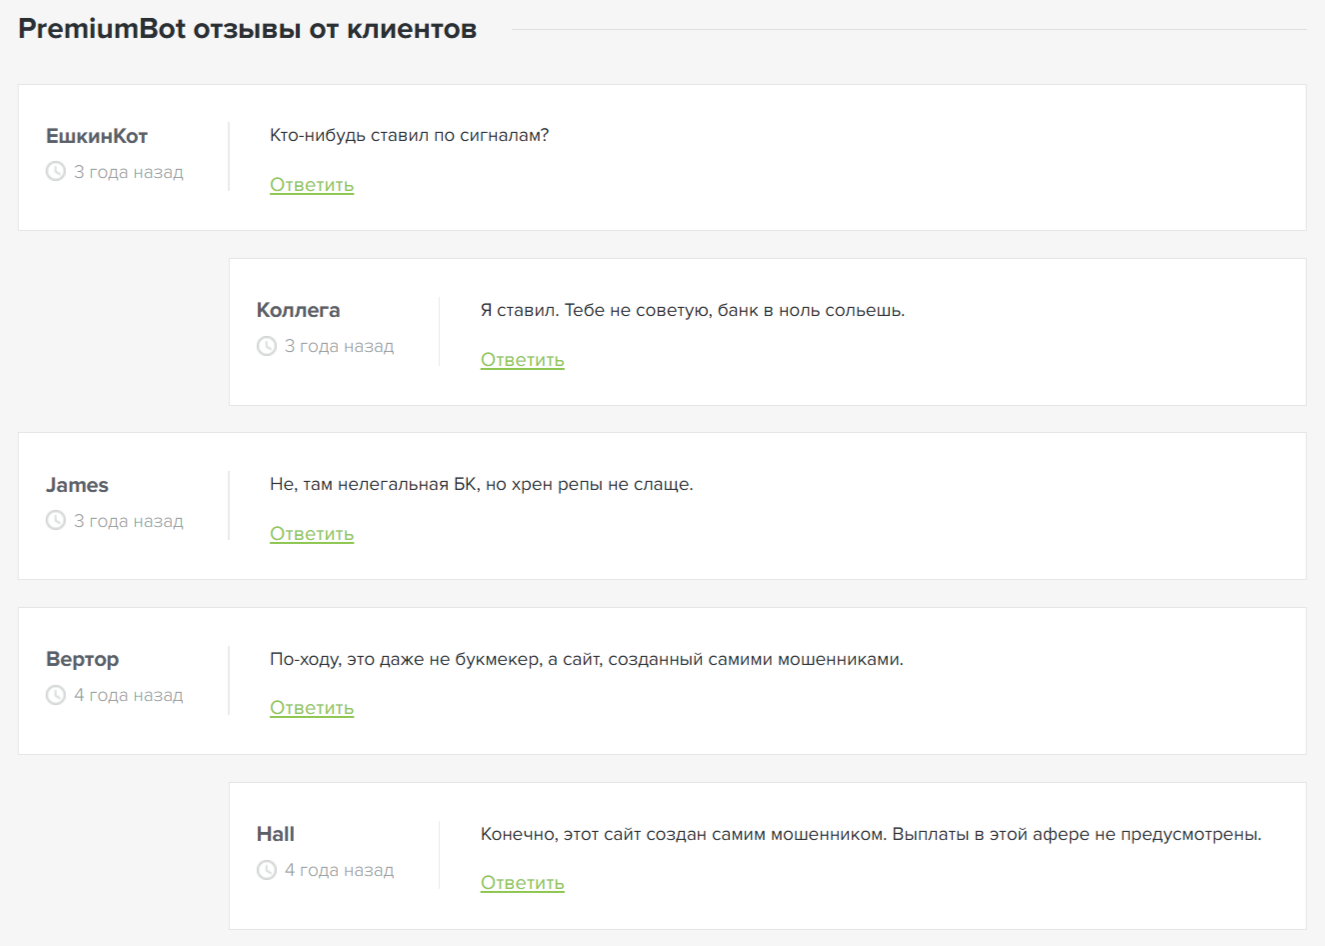Click the PremiumBot отзывы от клиентов heading
The height and width of the screenshot is (946, 1325).
click(x=247, y=29)
